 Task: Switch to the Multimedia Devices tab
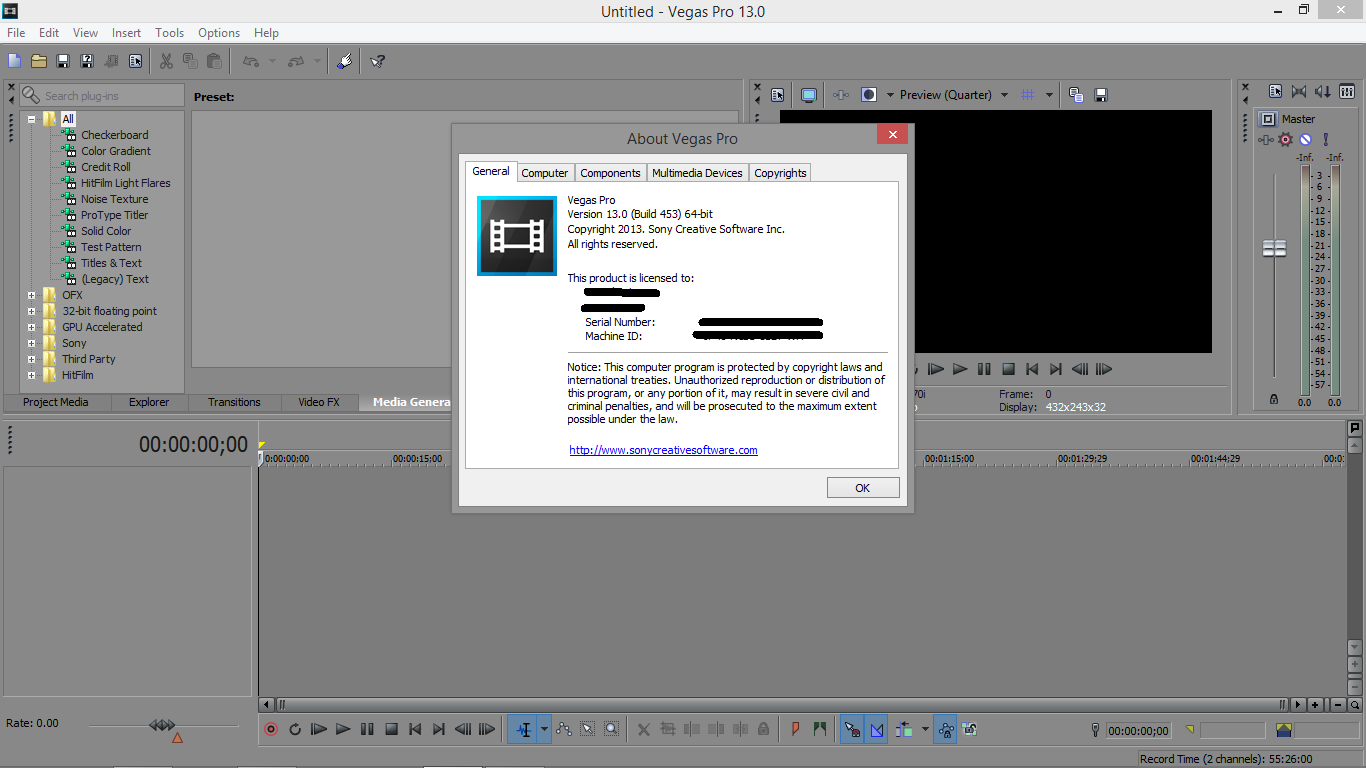point(697,173)
